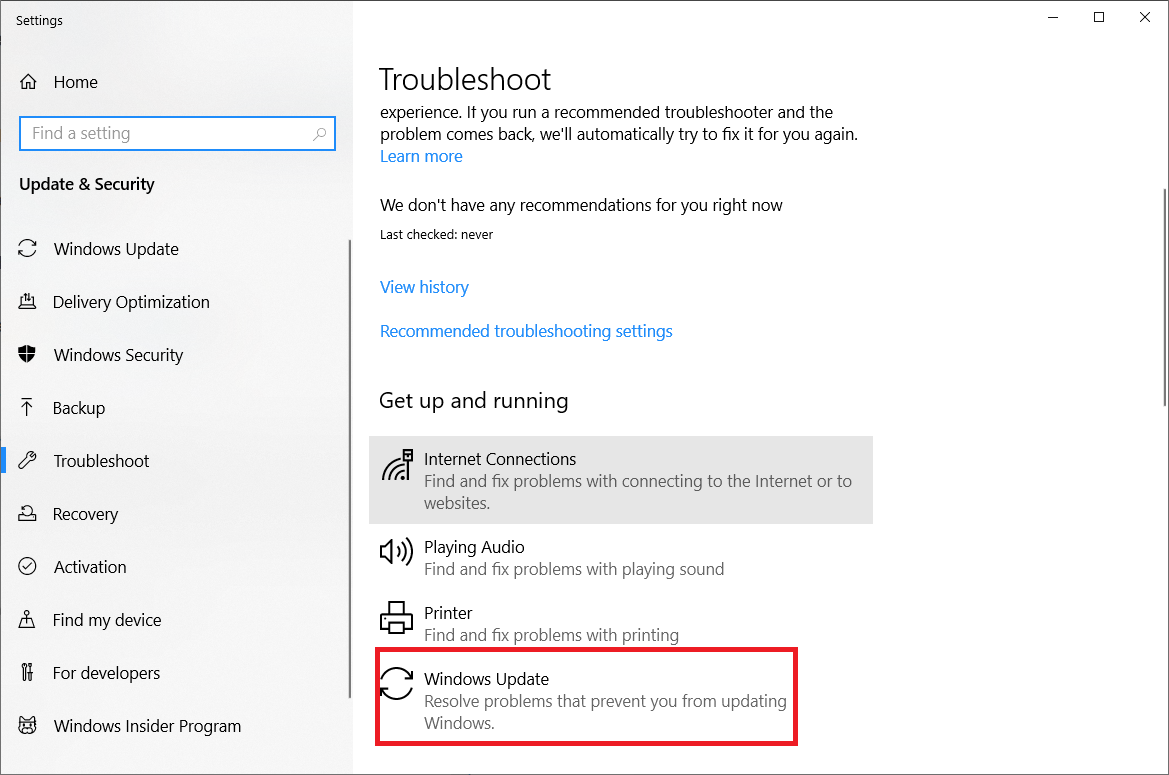Click the Find a setting search box
The image size is (1169, 775).
[177, 133]
